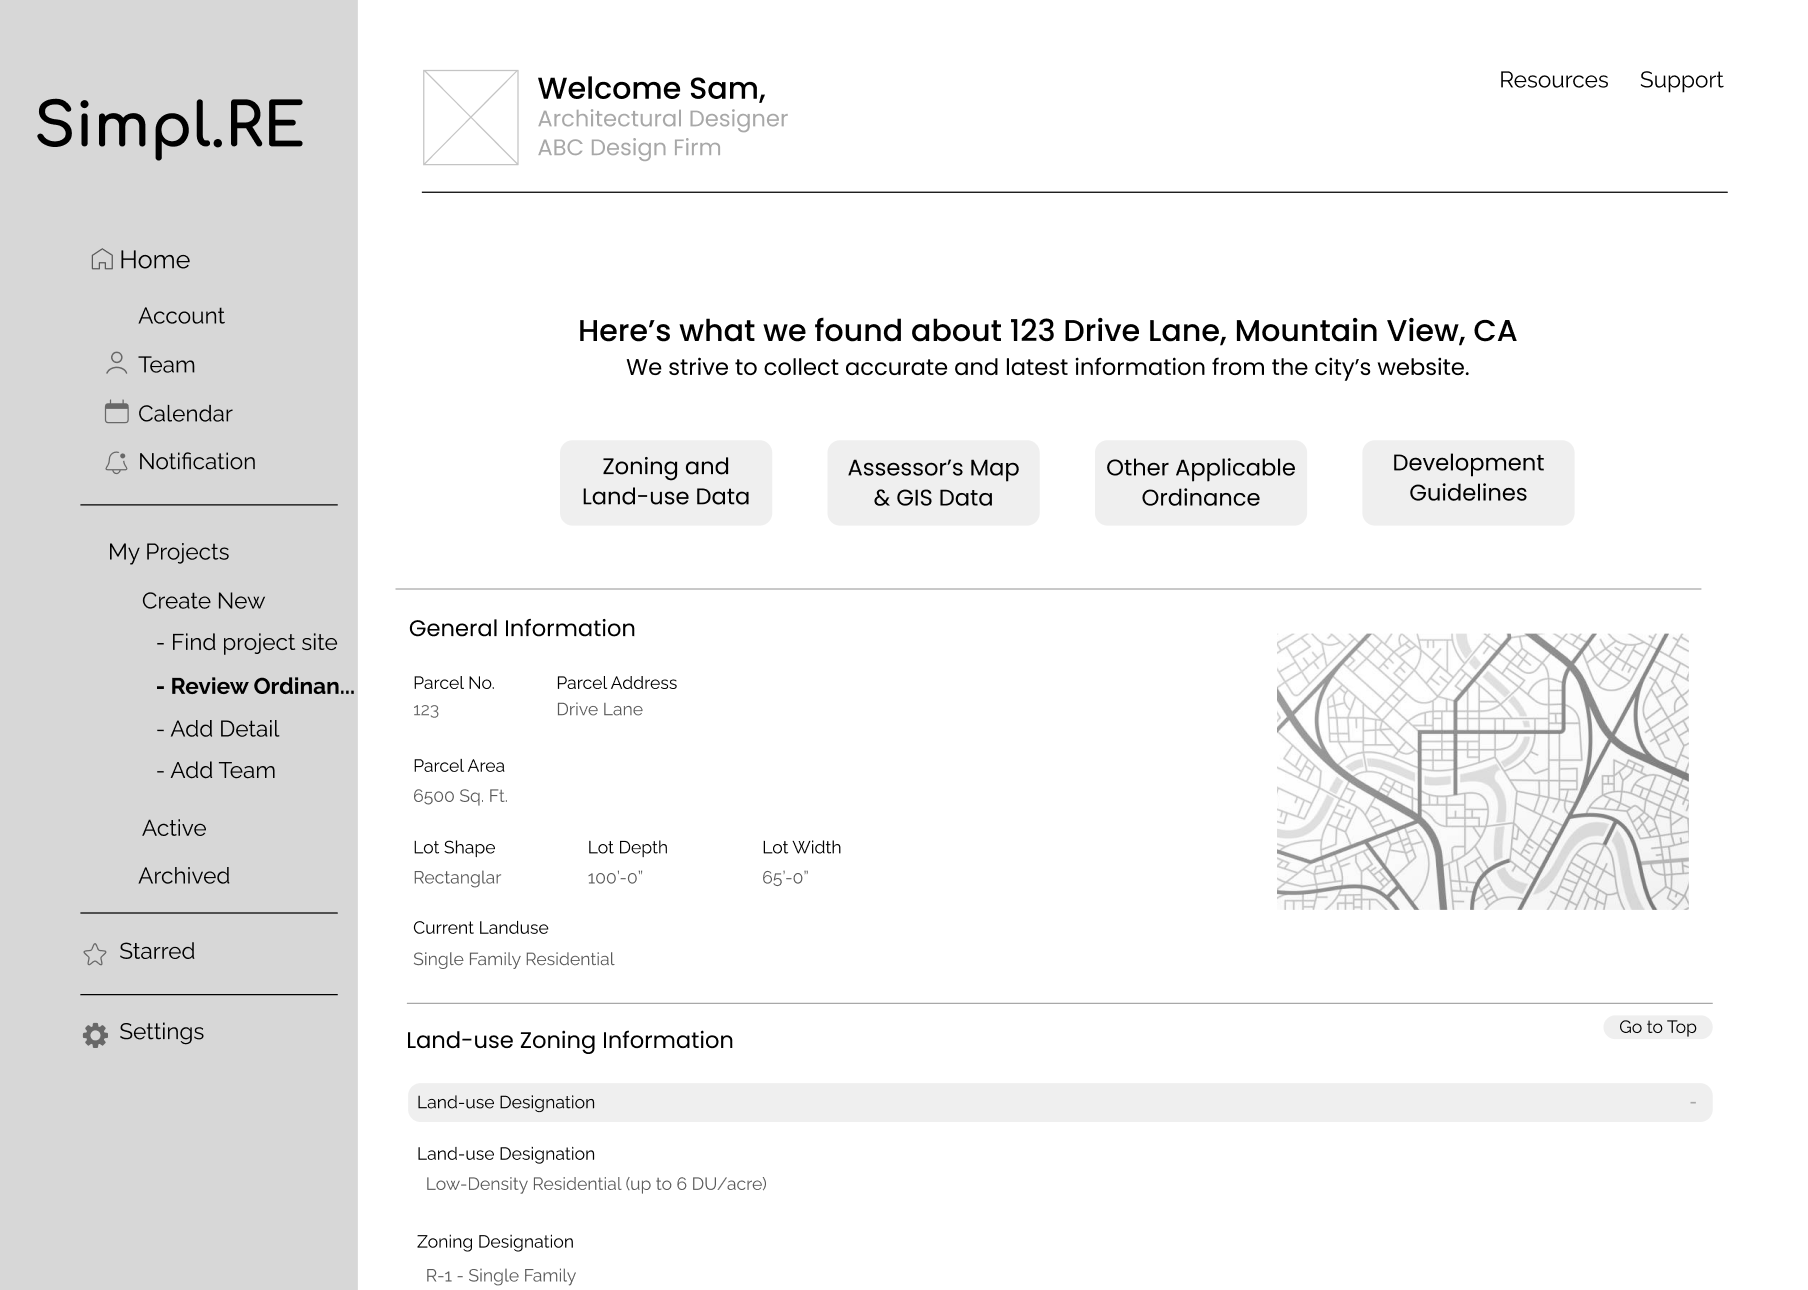Click the Home house icon

[102, 260]
